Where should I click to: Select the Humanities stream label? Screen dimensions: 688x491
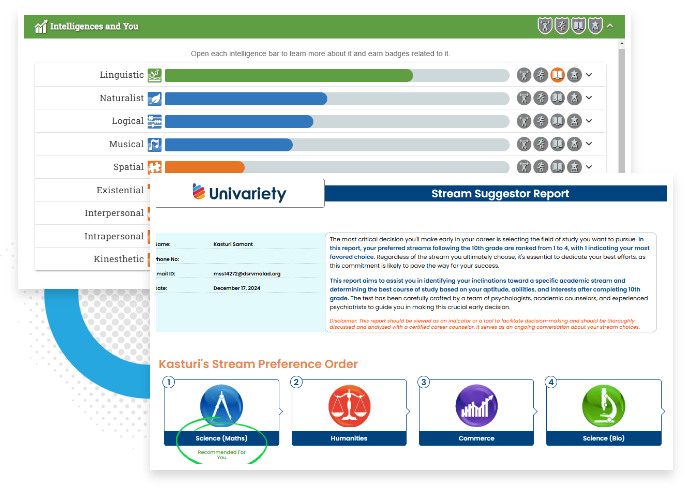pyautogui.click(x=349, y=438)
